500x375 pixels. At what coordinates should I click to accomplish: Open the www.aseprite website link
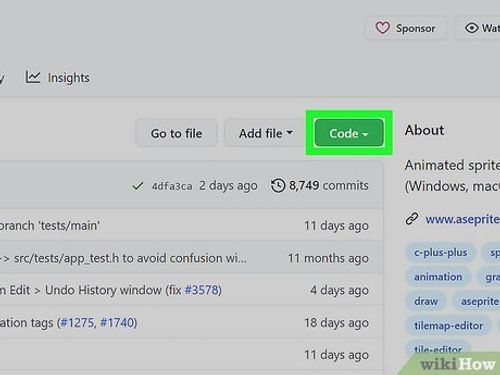[x=462, y=219]
